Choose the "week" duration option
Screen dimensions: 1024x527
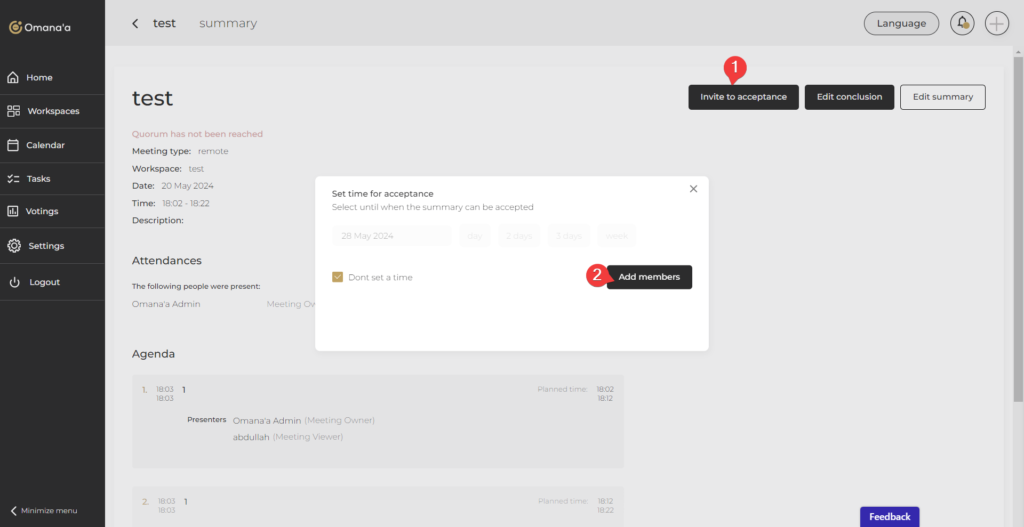coord(616,236)
